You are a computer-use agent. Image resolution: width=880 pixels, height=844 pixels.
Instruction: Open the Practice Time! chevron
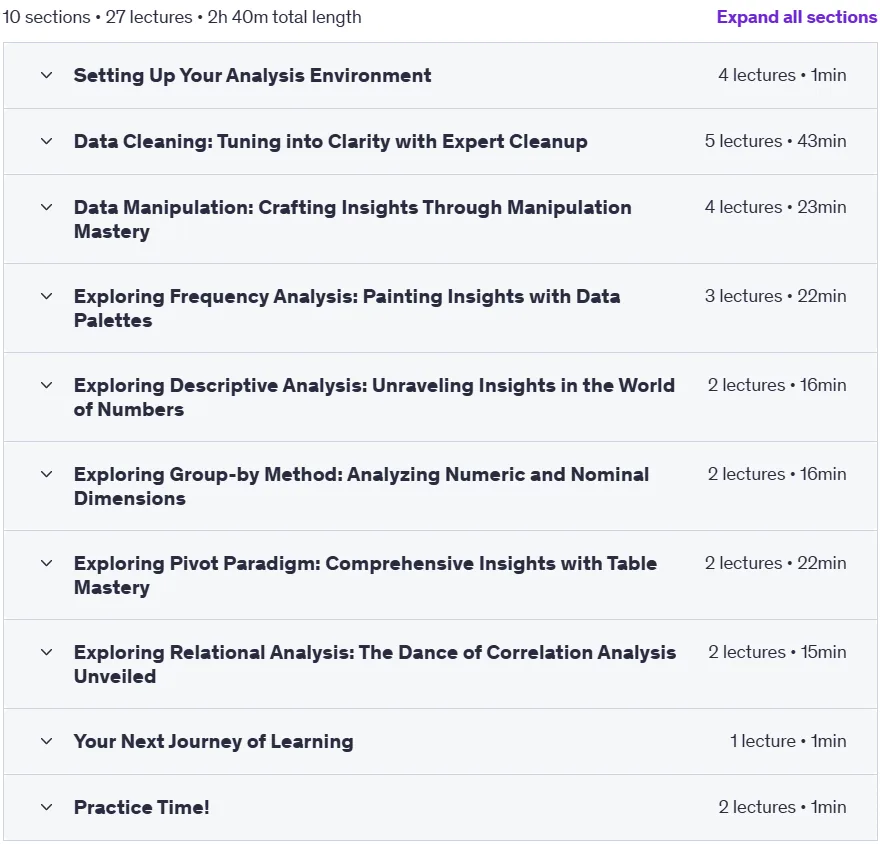click(x=47, y=808)
